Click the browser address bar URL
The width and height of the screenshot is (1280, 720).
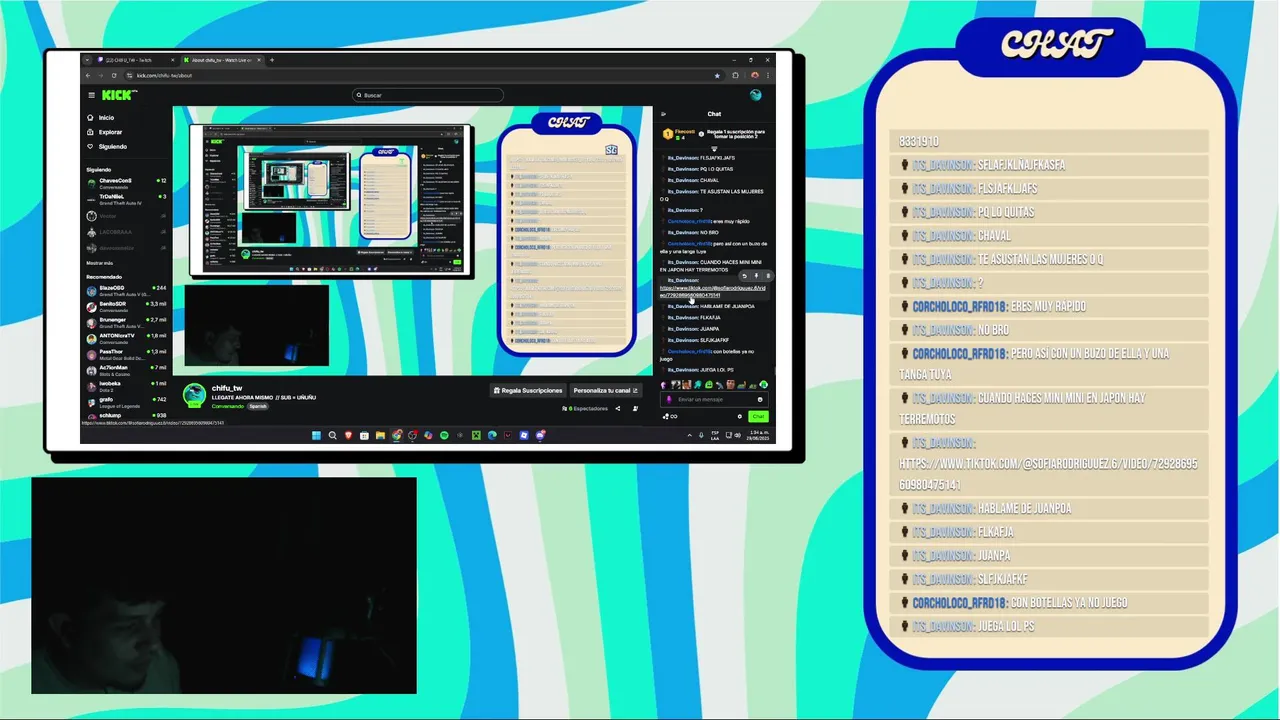click(x=164, y=75)
